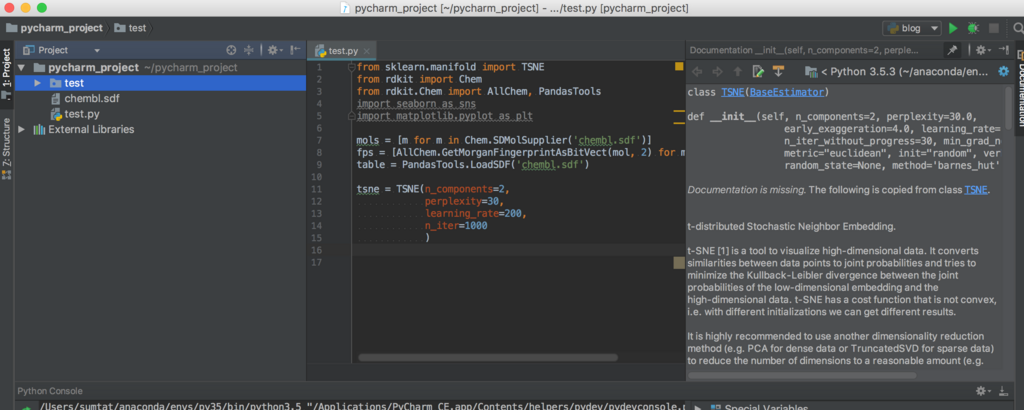Image resolution: width=1024 pixels, height=410 pixels.
Task: Open Project panel gear settings
Action: [x=273, y=50]
